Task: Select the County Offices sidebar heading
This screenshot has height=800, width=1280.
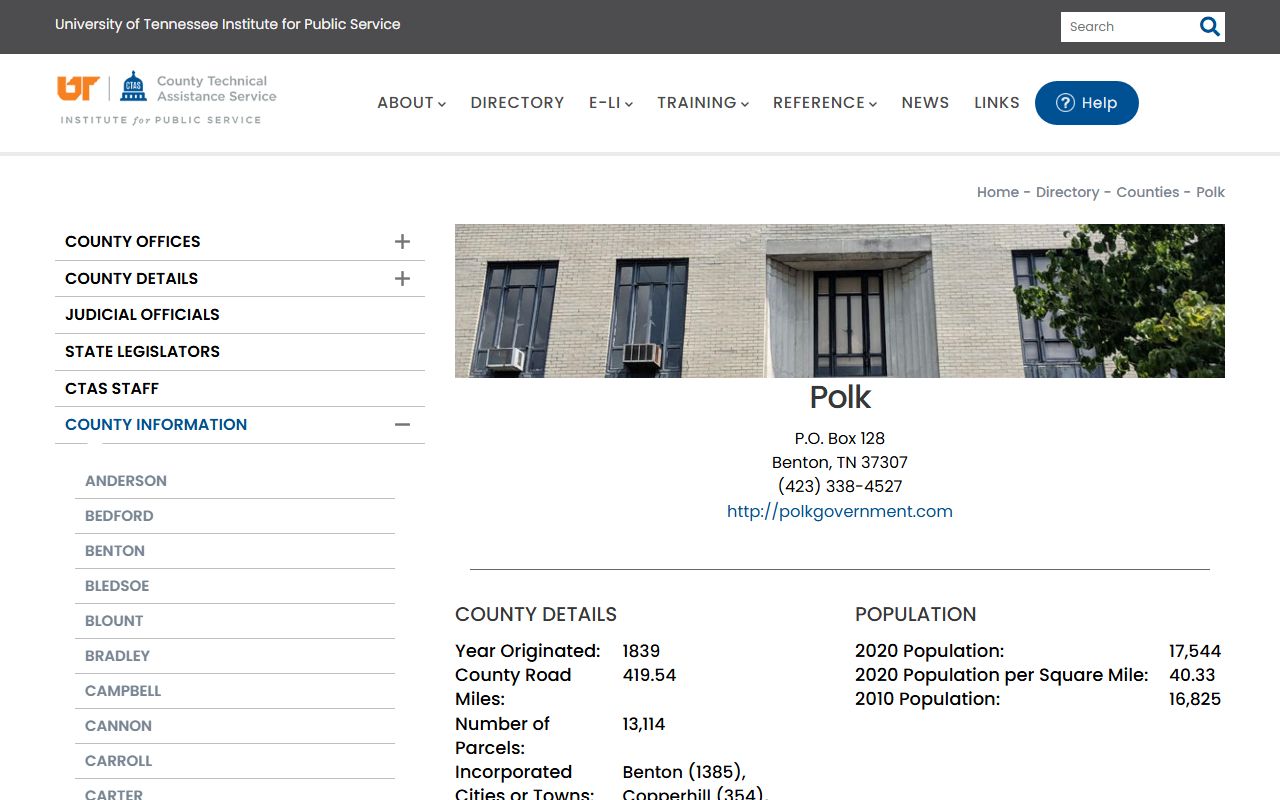Action: [x=133, y=242]
